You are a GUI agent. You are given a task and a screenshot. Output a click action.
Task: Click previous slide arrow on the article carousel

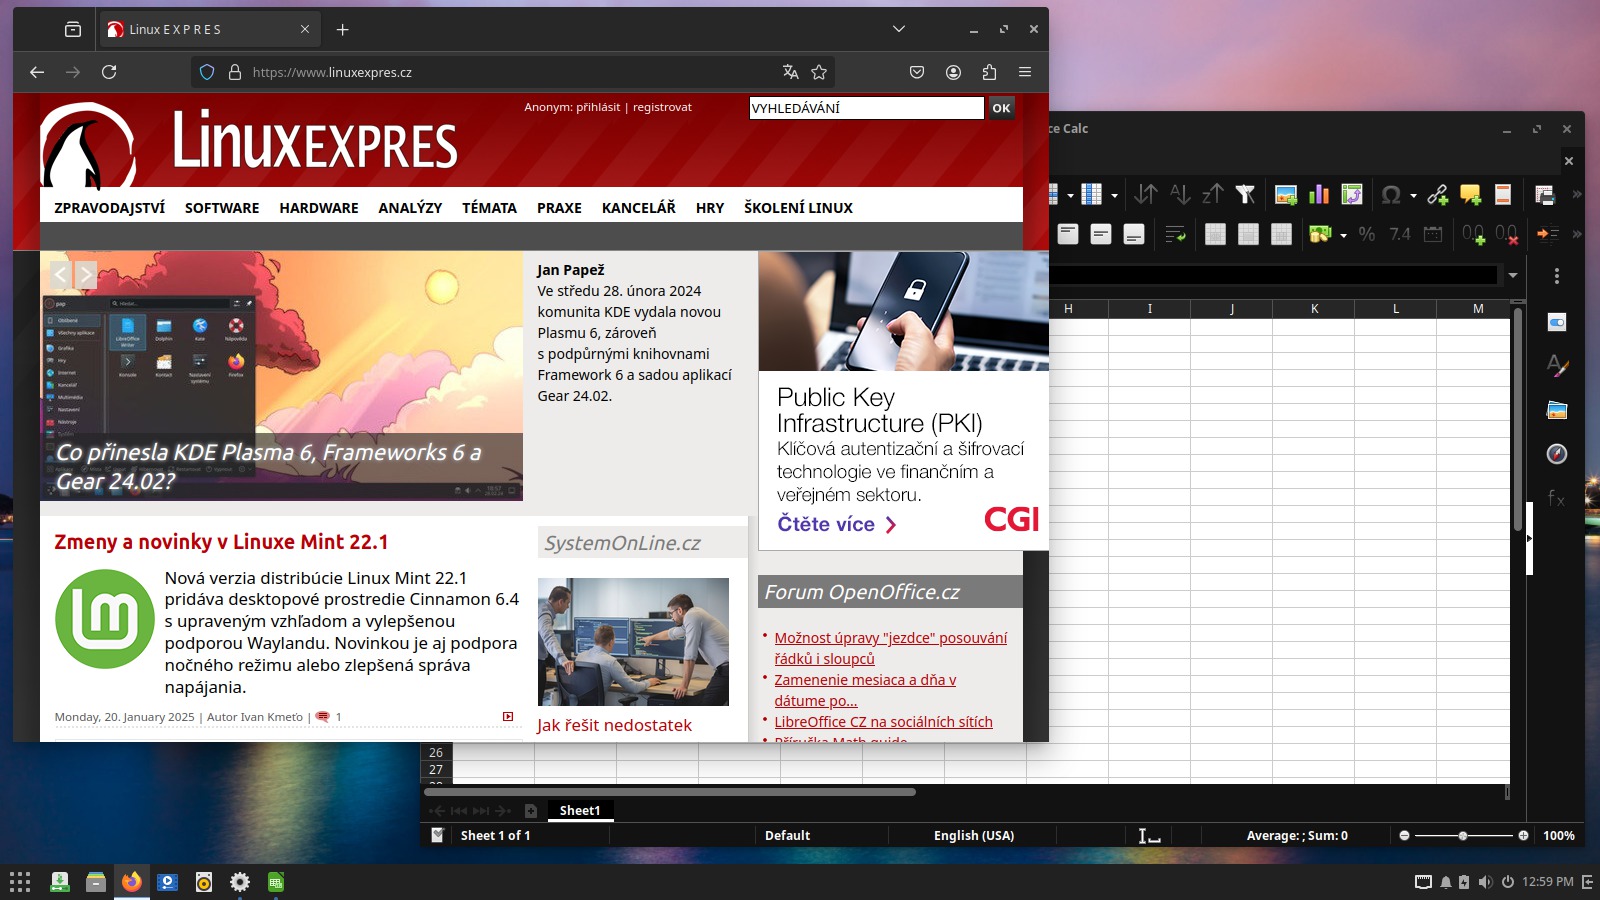click(61, 275)
